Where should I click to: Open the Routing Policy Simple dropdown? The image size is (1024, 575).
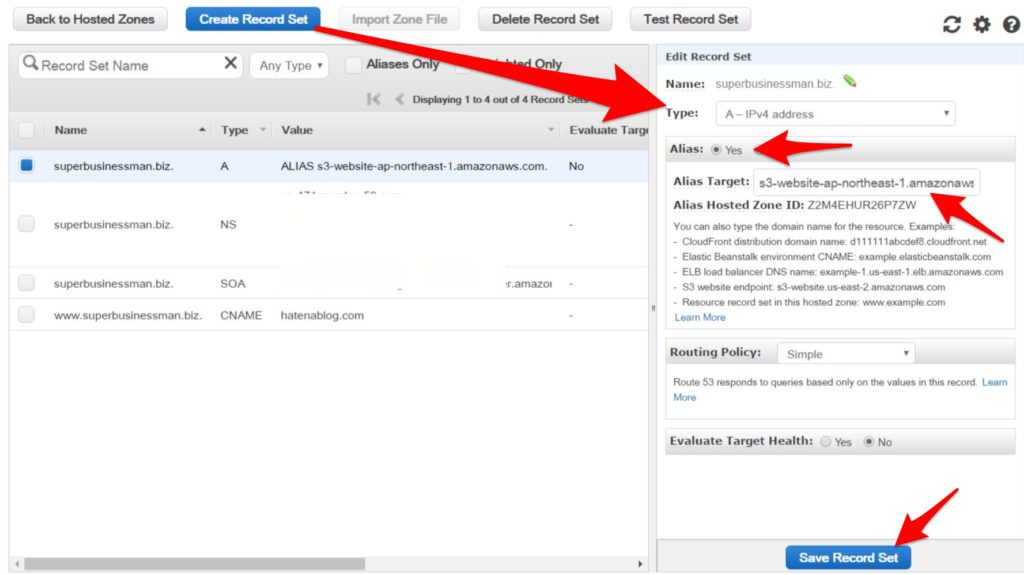pyautogui.click(x=846, y=353)
